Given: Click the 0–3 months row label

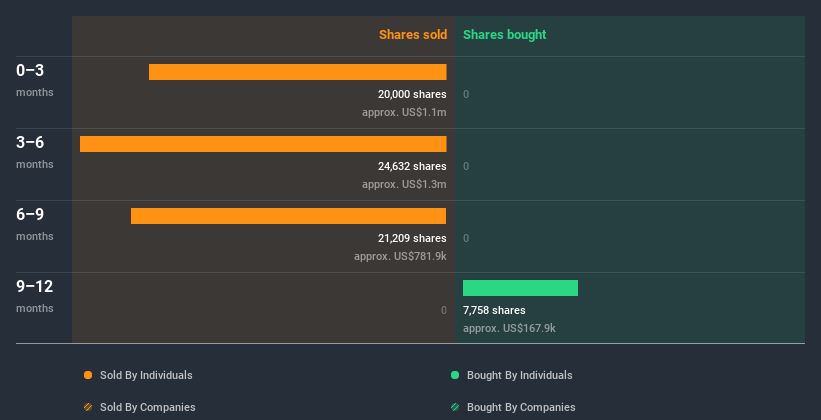Looking at the screenshot, I should pos(35,80).
